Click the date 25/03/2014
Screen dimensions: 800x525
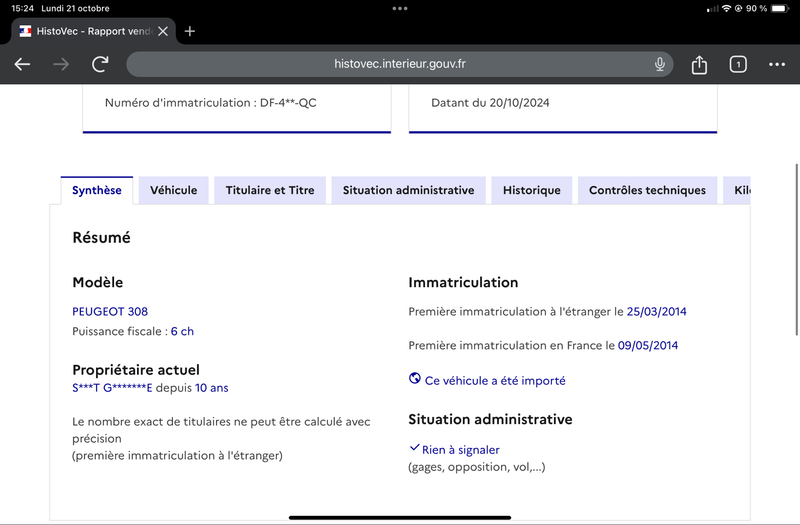point(656,312)
